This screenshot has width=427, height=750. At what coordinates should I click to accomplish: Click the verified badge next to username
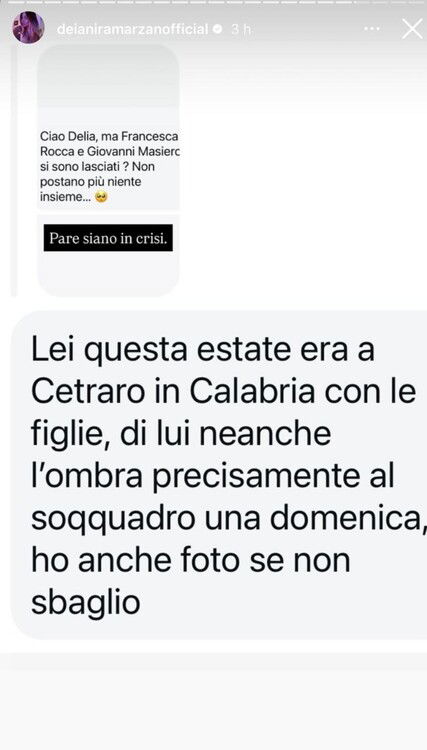click(217, 29)
